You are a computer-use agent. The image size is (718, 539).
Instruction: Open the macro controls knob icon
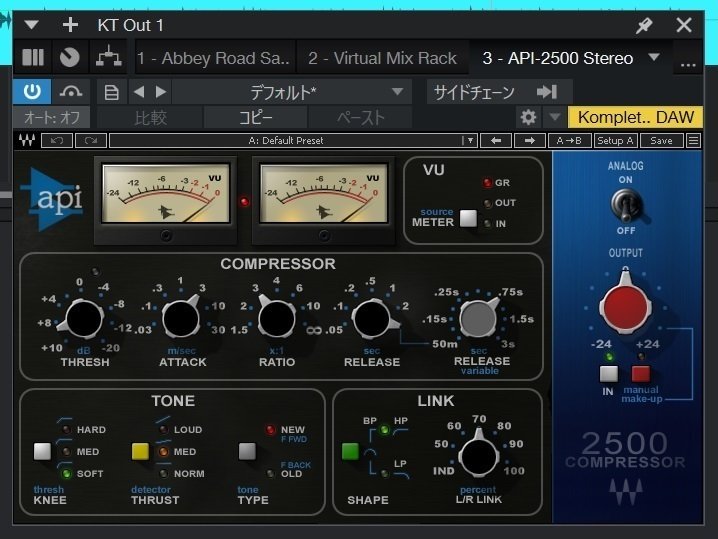tap(70, 58)
